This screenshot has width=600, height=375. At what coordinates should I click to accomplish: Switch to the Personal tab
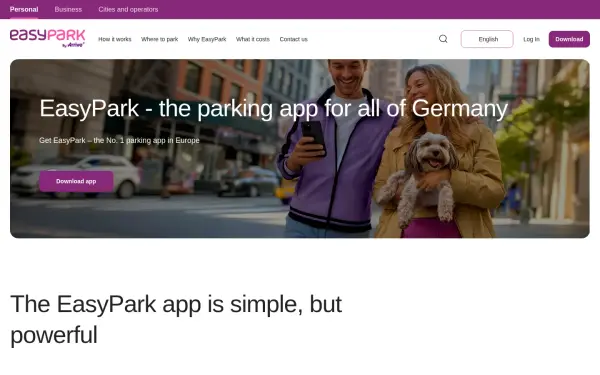point(24,9)
